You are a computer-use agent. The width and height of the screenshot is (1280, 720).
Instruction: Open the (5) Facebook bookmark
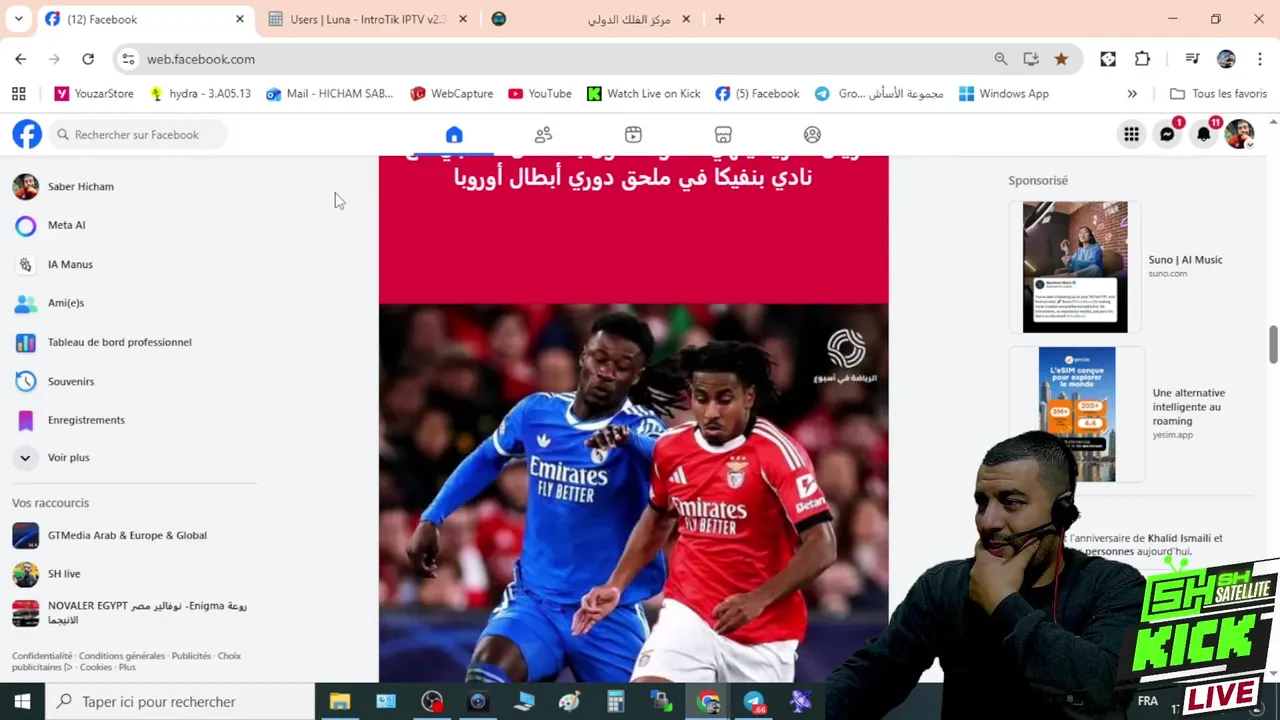[757, 93]
